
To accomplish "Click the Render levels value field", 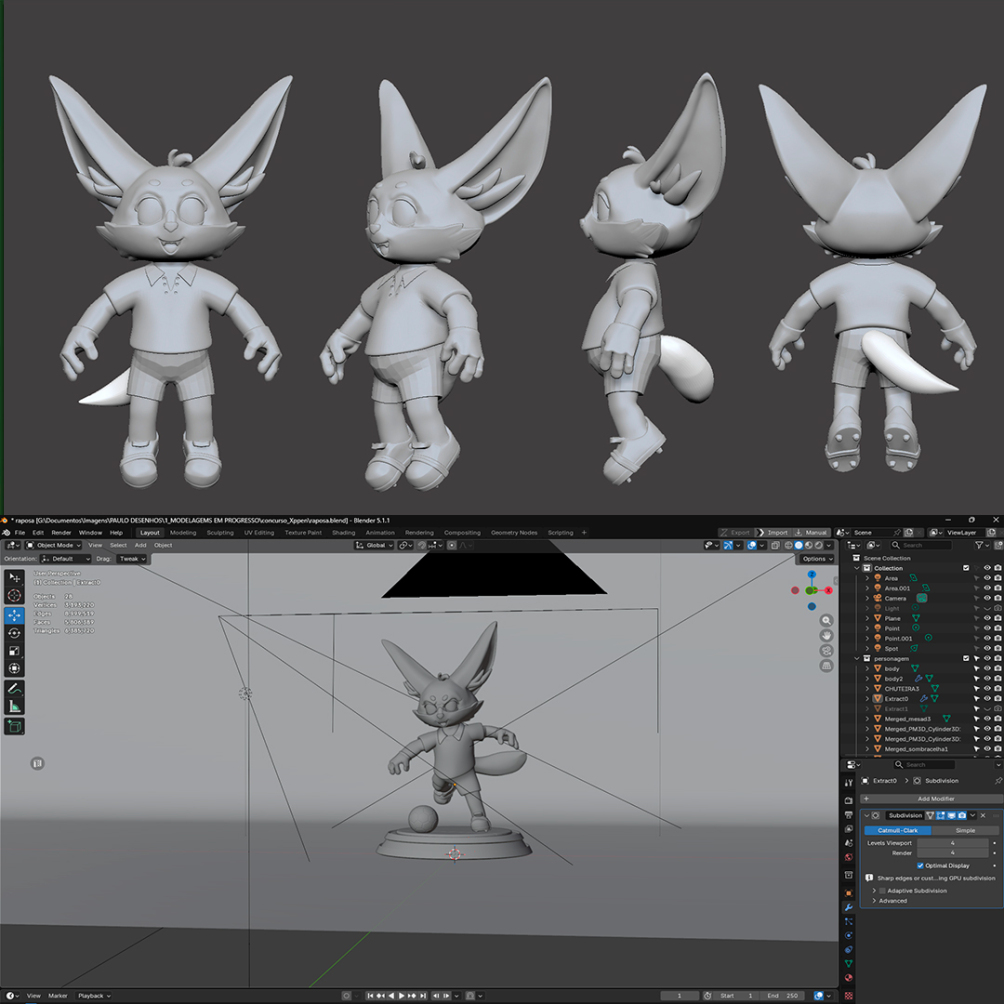I will point(953,853).
